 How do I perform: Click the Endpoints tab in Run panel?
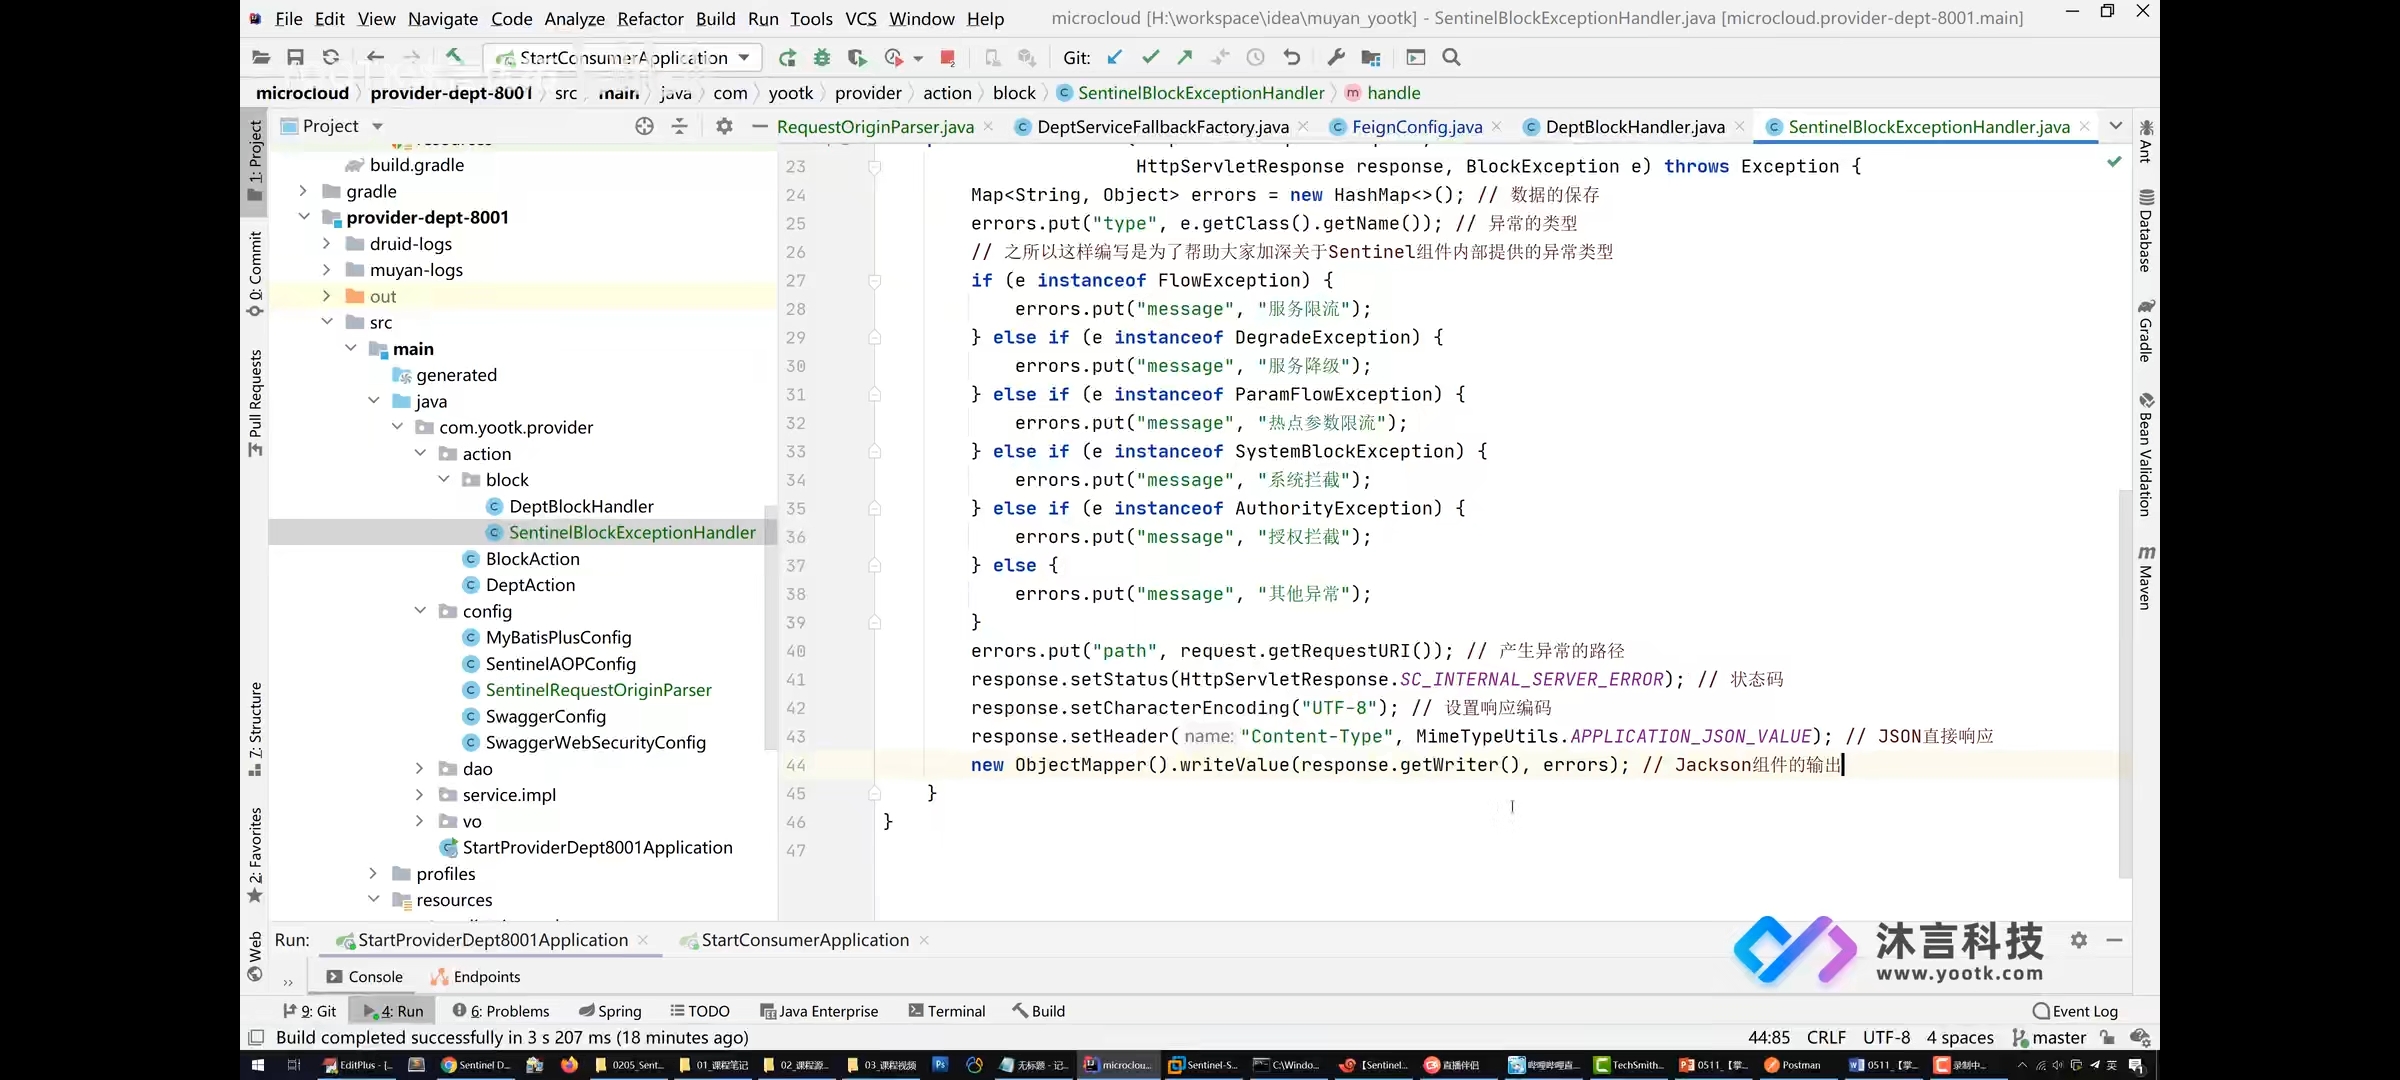coord(487,976)
